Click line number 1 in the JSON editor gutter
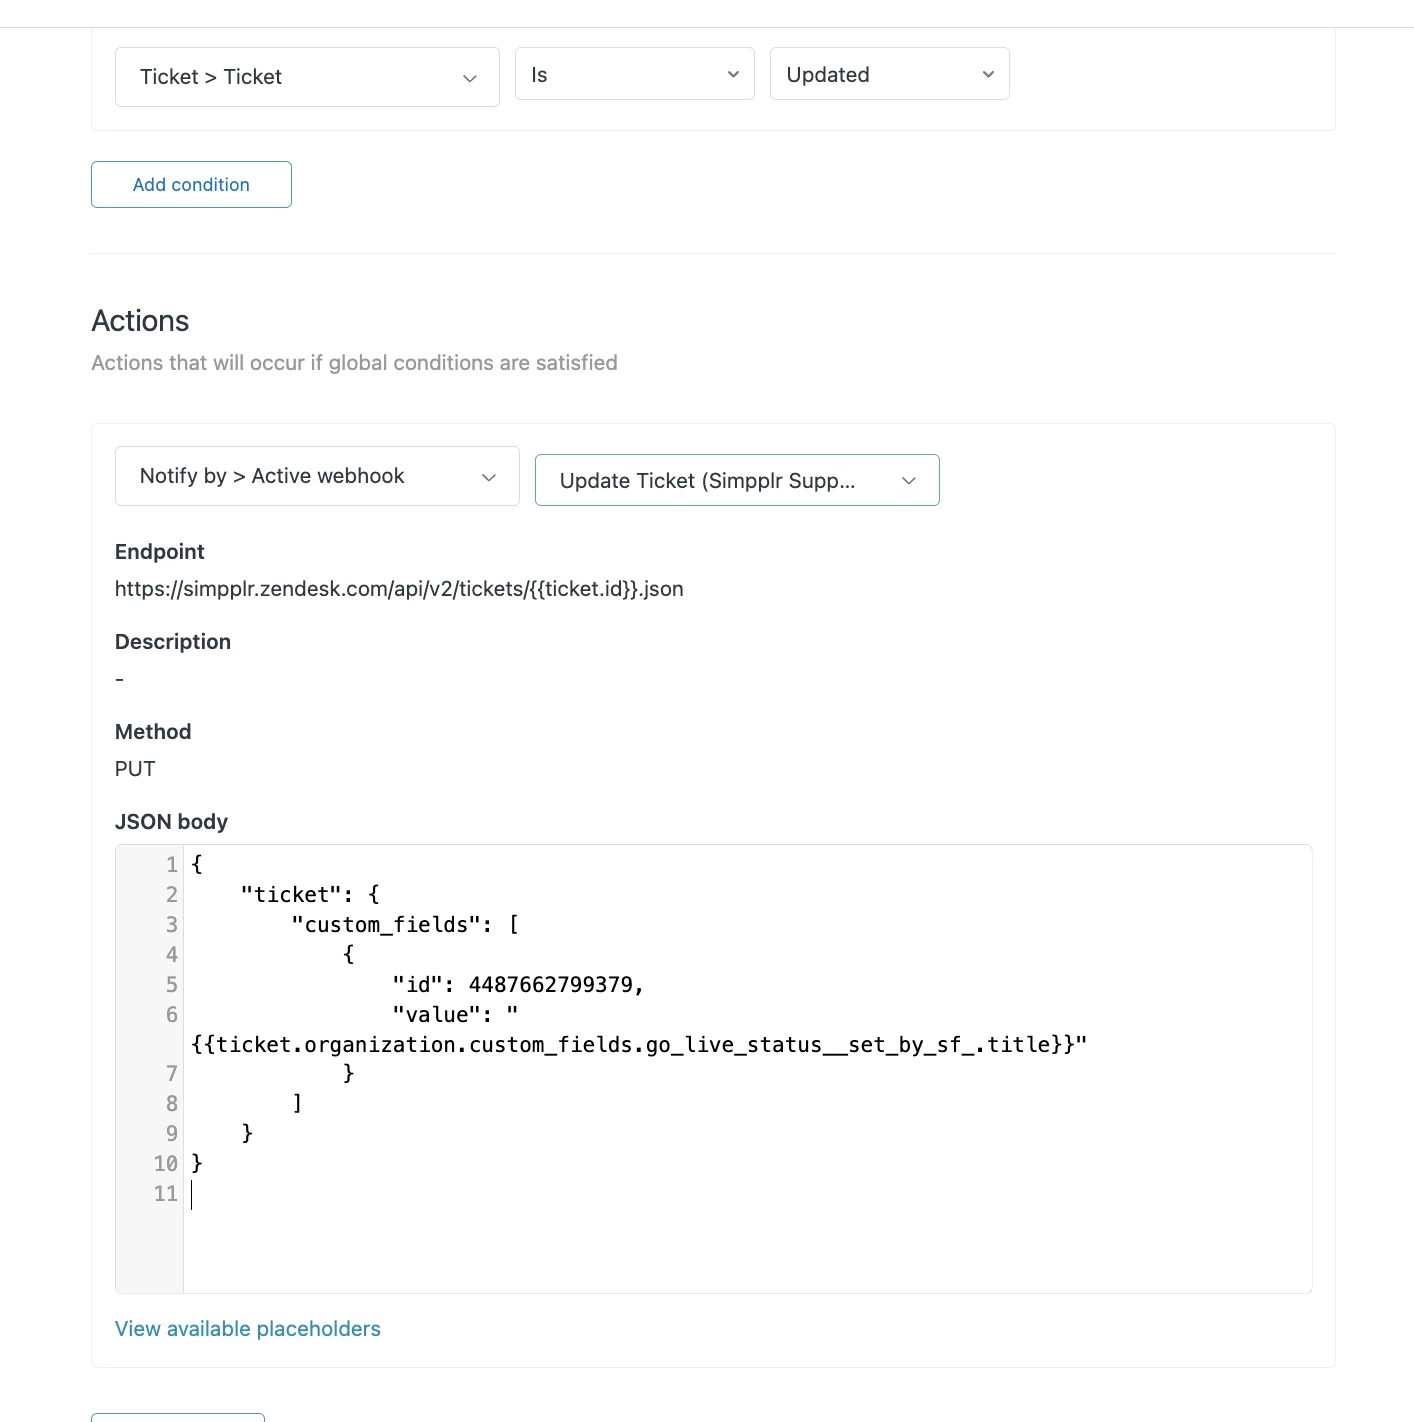This screenshot has width=1414, height=1422. point(171,865)
